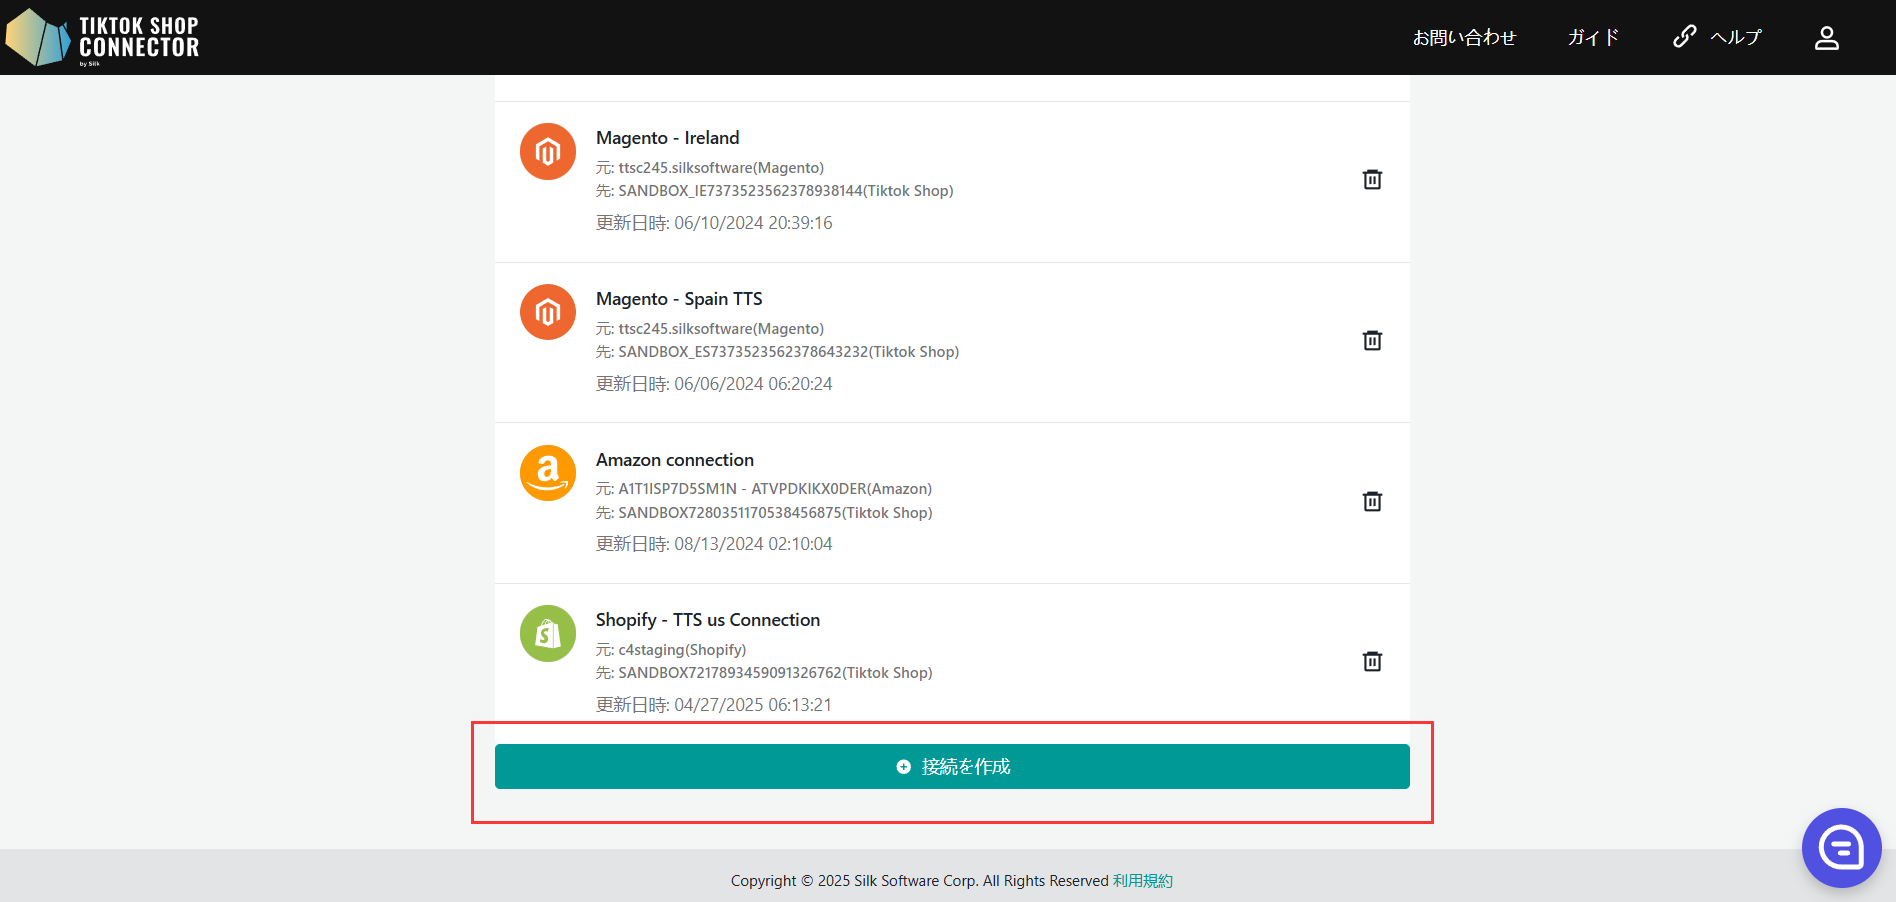Click the chain link icon beside ヘルプ
The width and height of the screenshot is (1896, 902).
1685,37
